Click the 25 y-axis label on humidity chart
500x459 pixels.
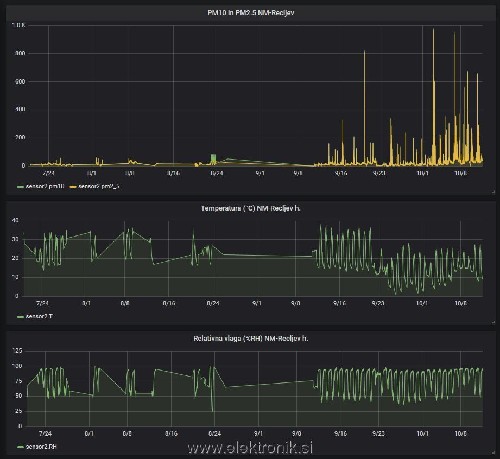[19, 411]
